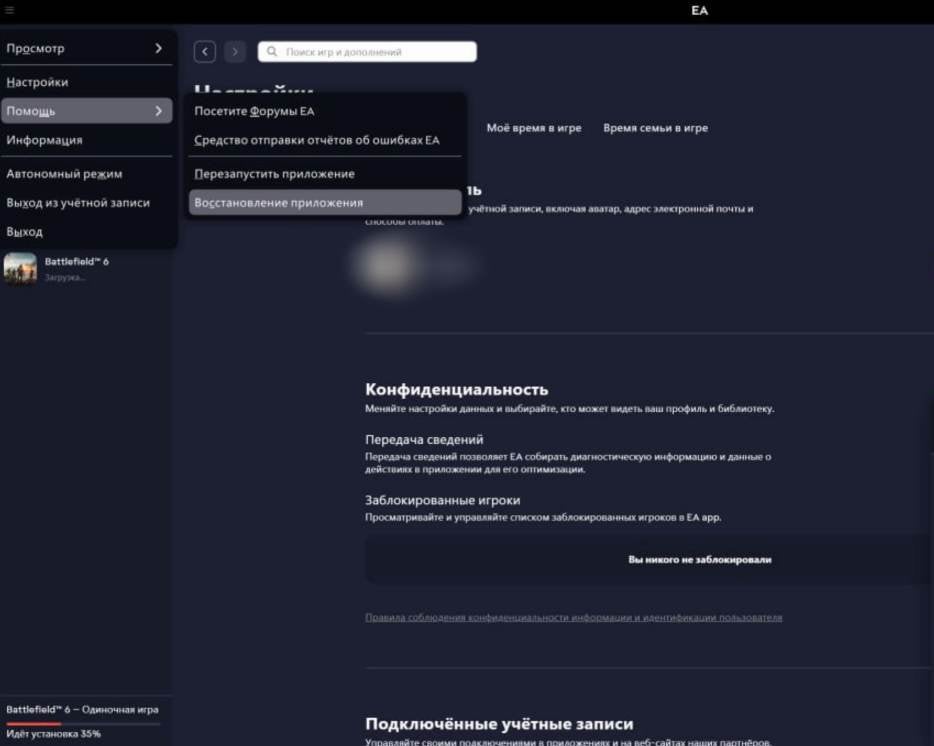Open the EA error report tool
This screenshot has width=934, height=746.
coord(316,140)
